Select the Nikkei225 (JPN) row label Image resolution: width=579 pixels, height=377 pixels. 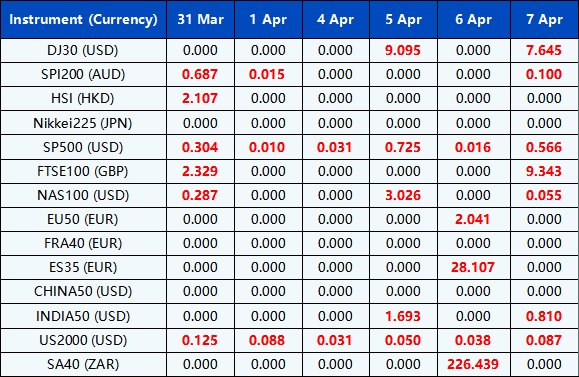[x=83, y=123]
